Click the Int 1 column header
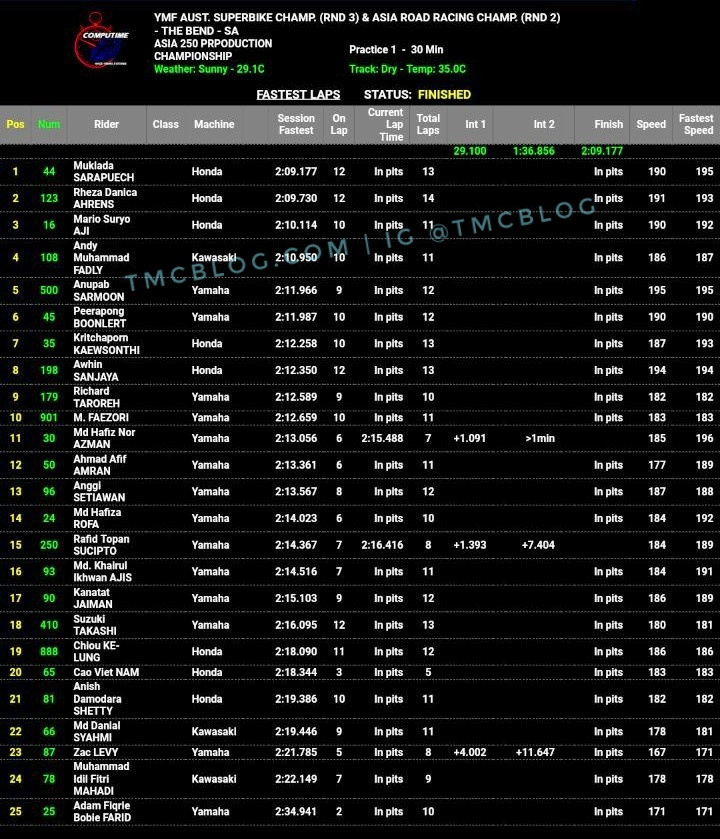This screenshot has width=720, height=839. click(476, 124)
